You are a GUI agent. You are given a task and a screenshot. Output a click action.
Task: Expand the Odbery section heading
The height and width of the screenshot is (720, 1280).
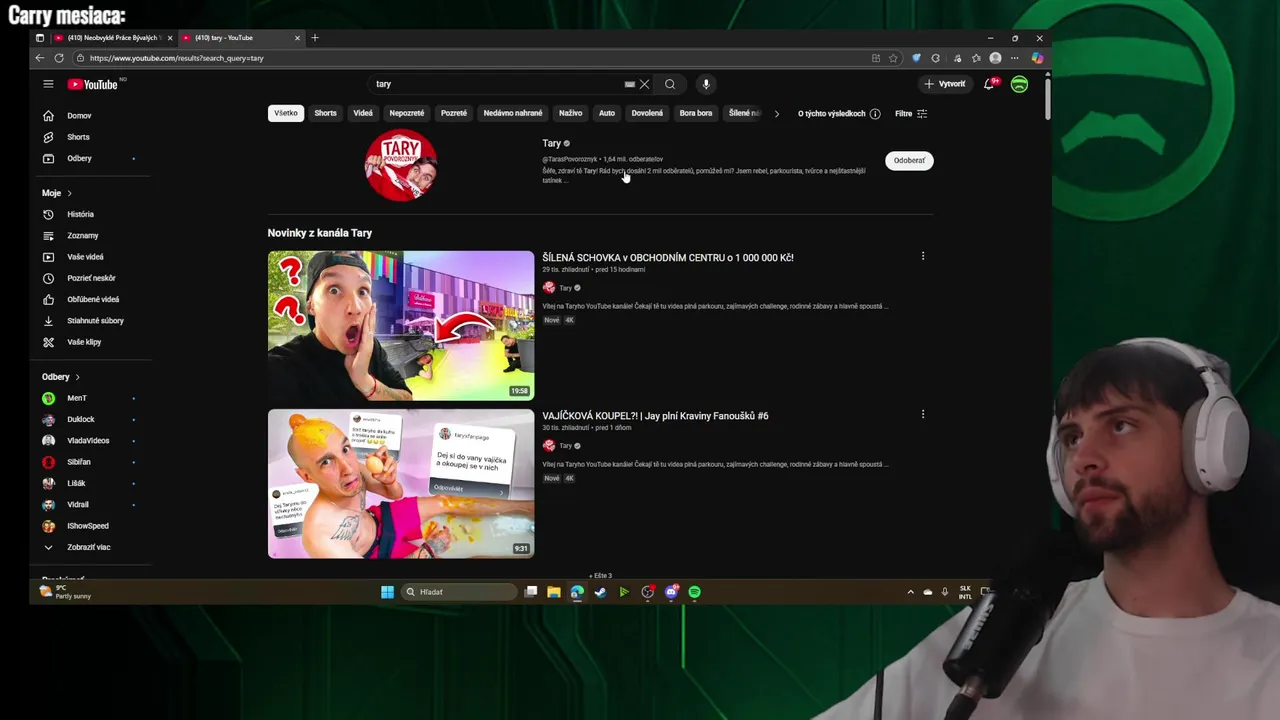click(60, 377)
